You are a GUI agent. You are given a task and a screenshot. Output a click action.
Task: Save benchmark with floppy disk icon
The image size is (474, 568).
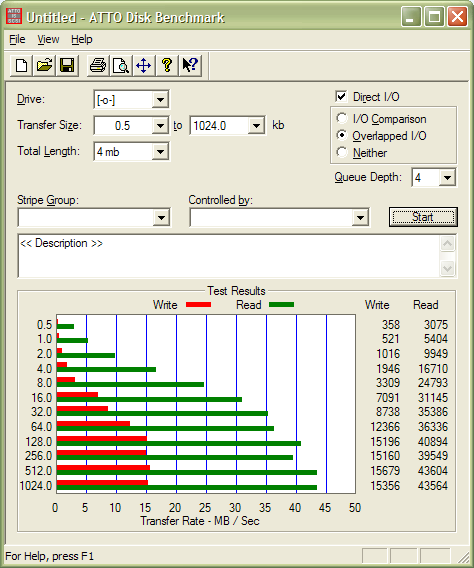click(x=67, y=66)
